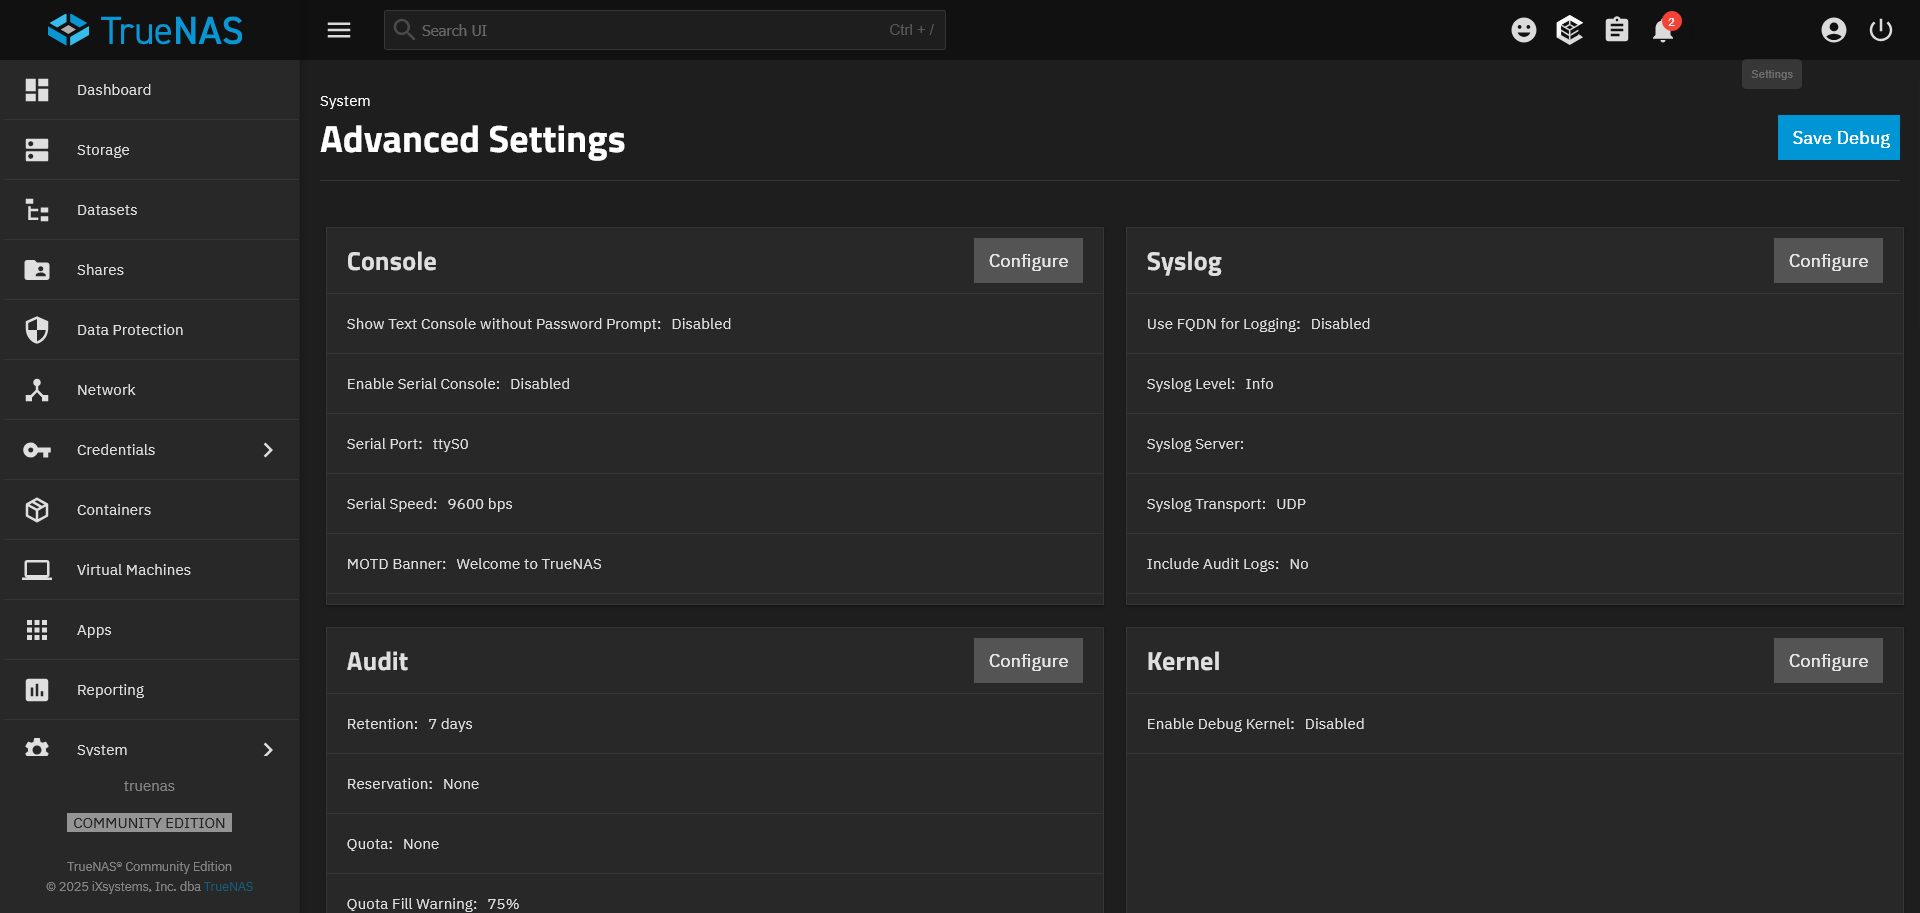
Task: Click the Data Protection shield icon
Action: tap(37, 330)
